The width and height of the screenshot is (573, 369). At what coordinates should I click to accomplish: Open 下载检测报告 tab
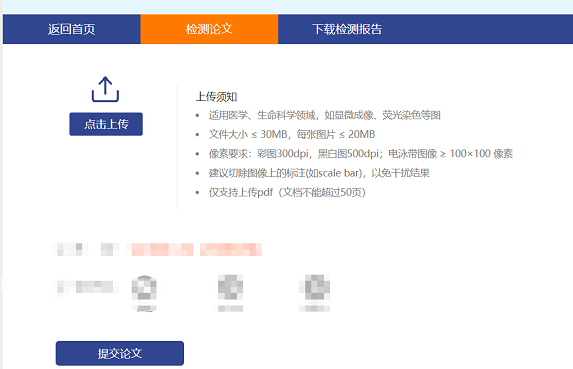(x=347, y=29)
